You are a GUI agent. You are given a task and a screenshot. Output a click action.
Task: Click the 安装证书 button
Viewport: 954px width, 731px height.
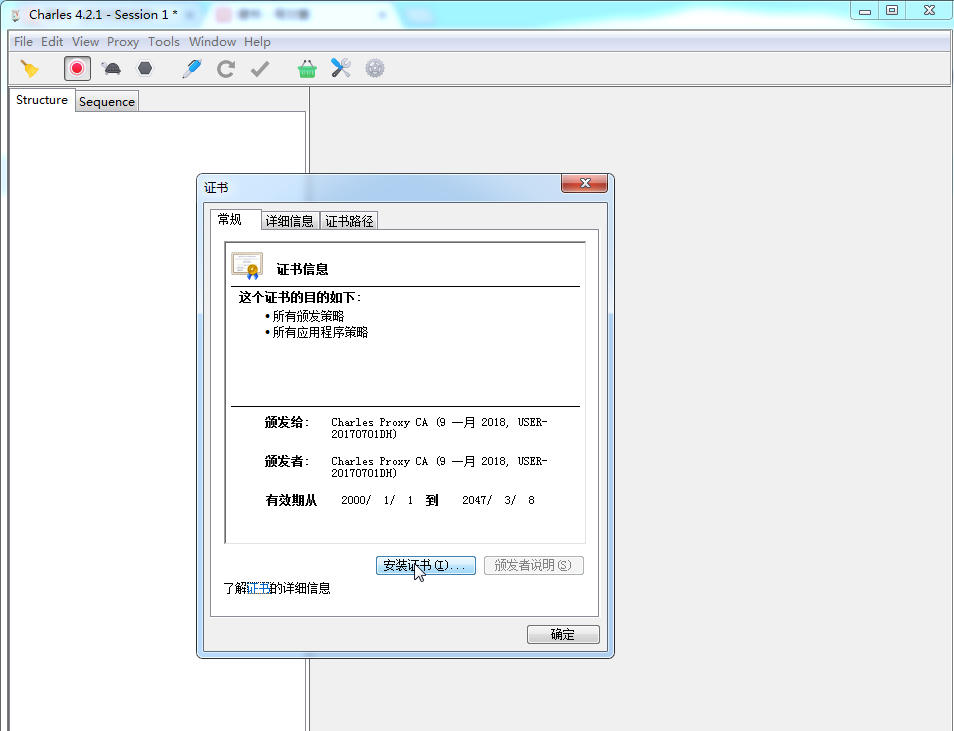(x=425, y=565)
